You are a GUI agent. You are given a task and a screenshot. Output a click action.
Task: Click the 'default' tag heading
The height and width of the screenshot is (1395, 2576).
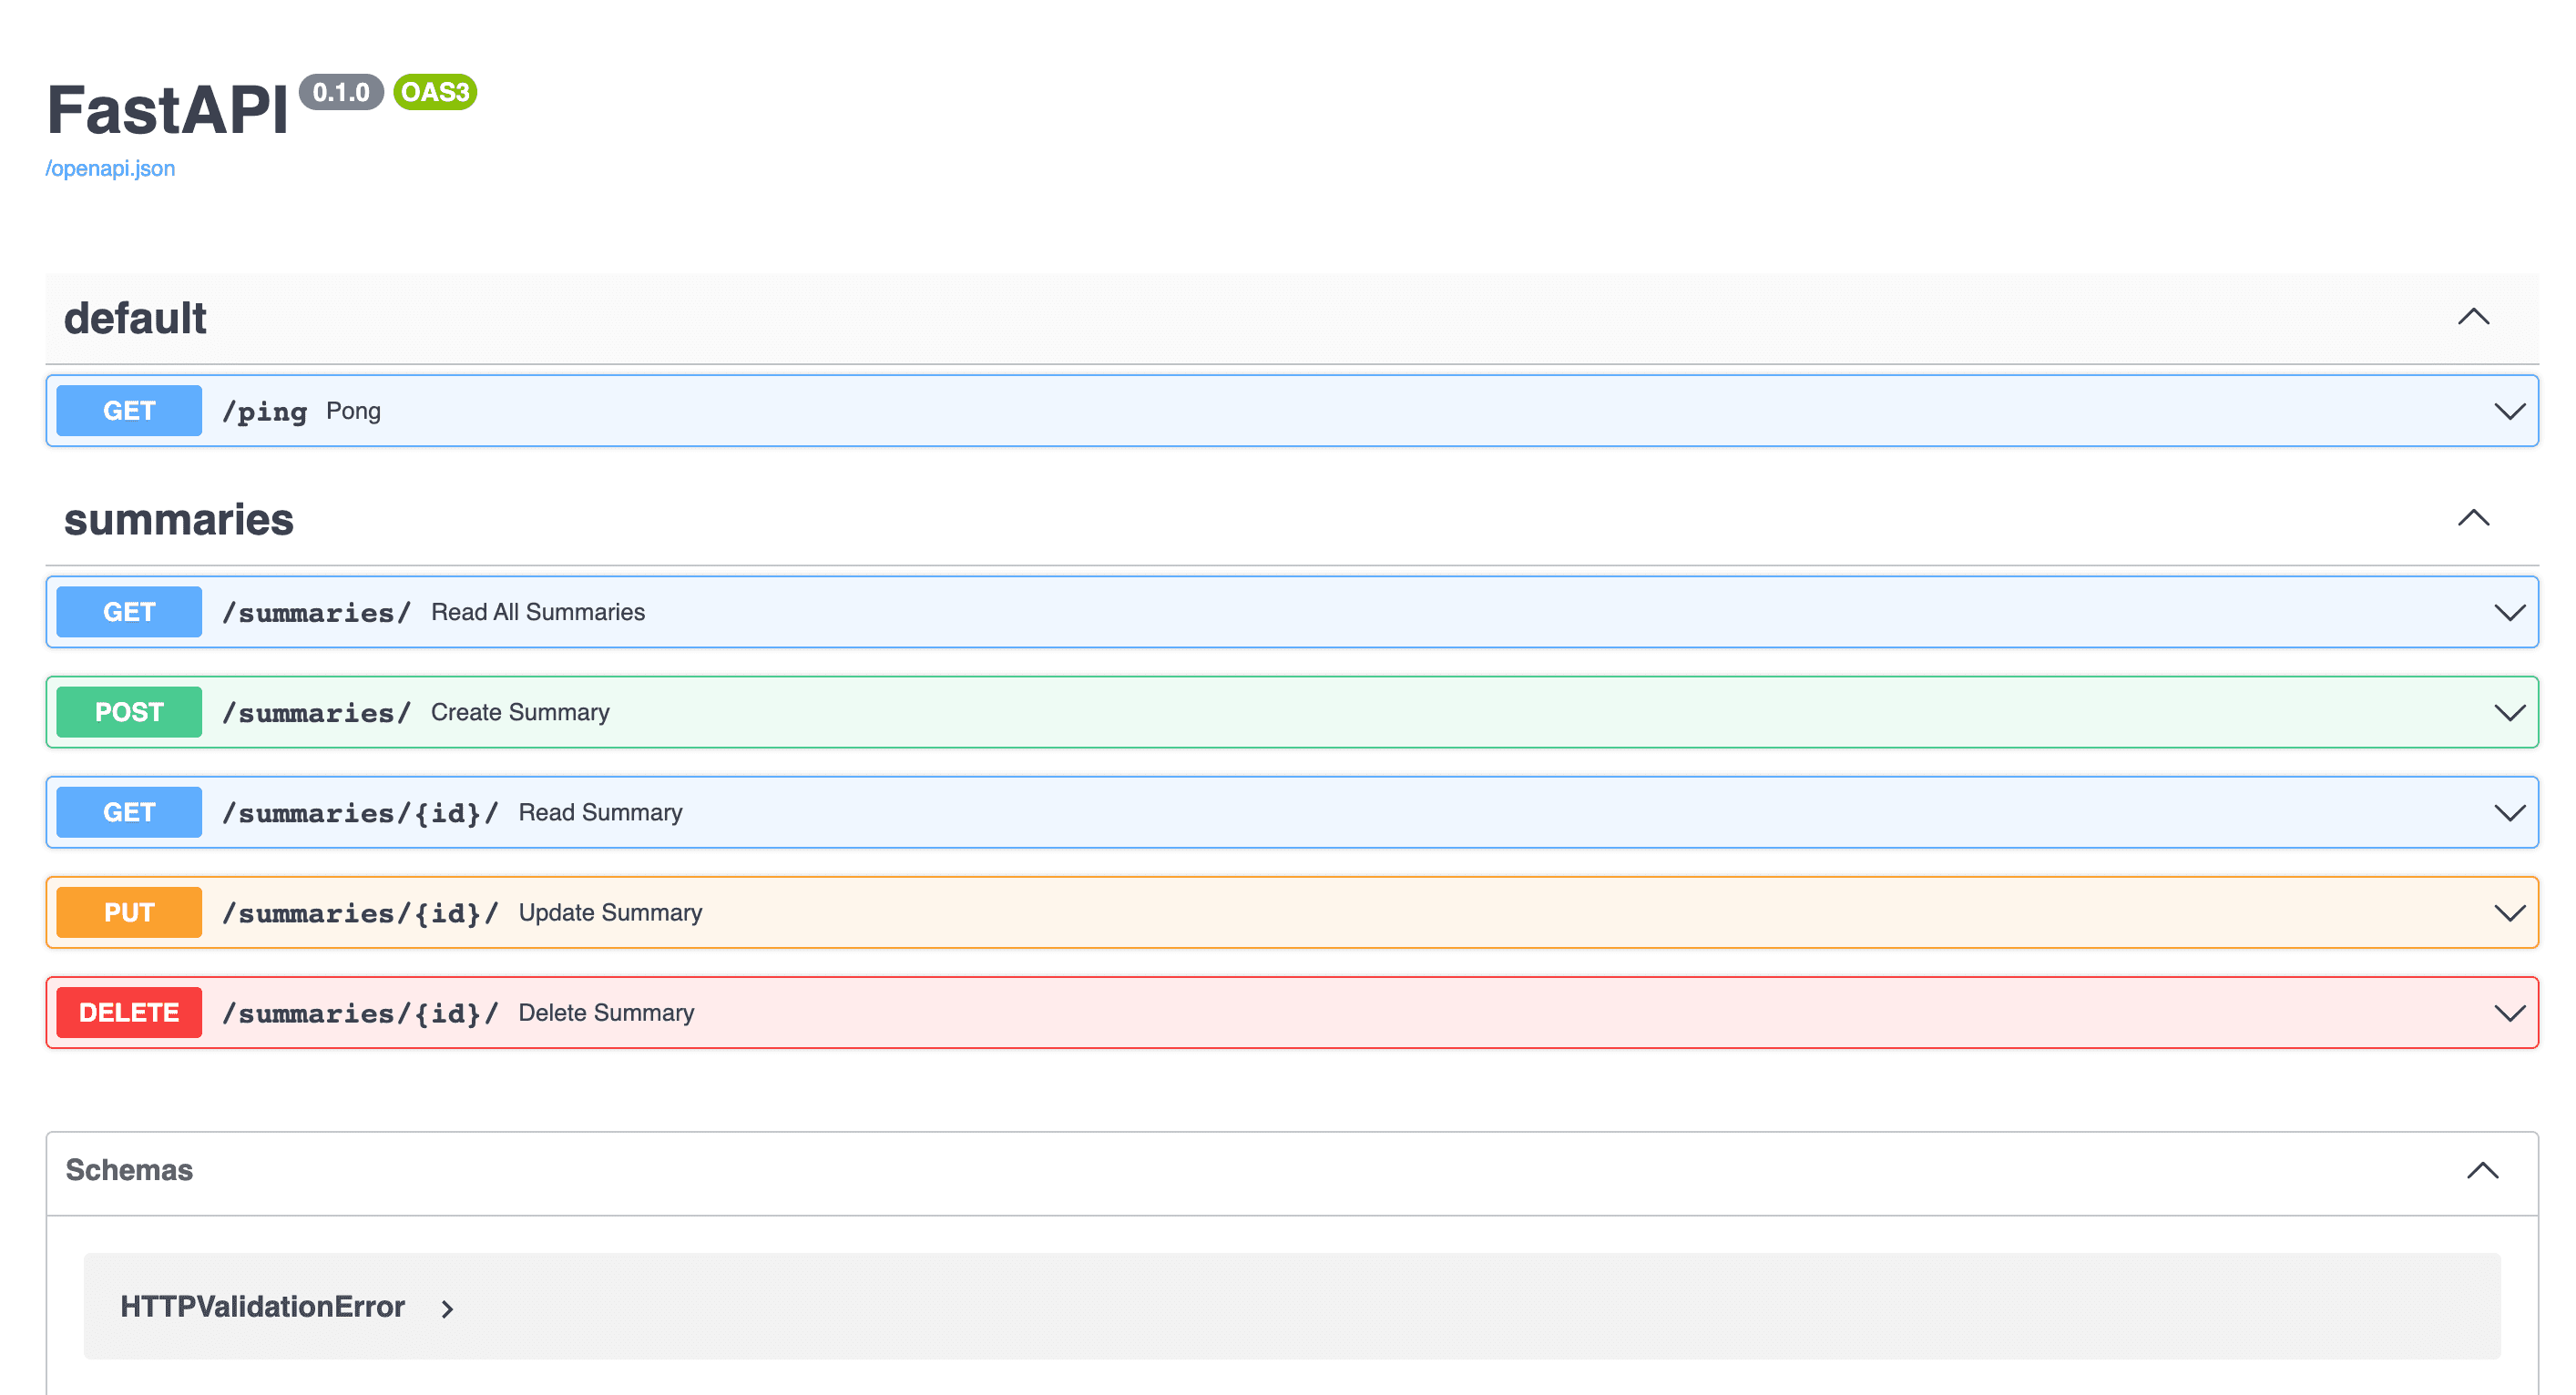coord(135,318)
